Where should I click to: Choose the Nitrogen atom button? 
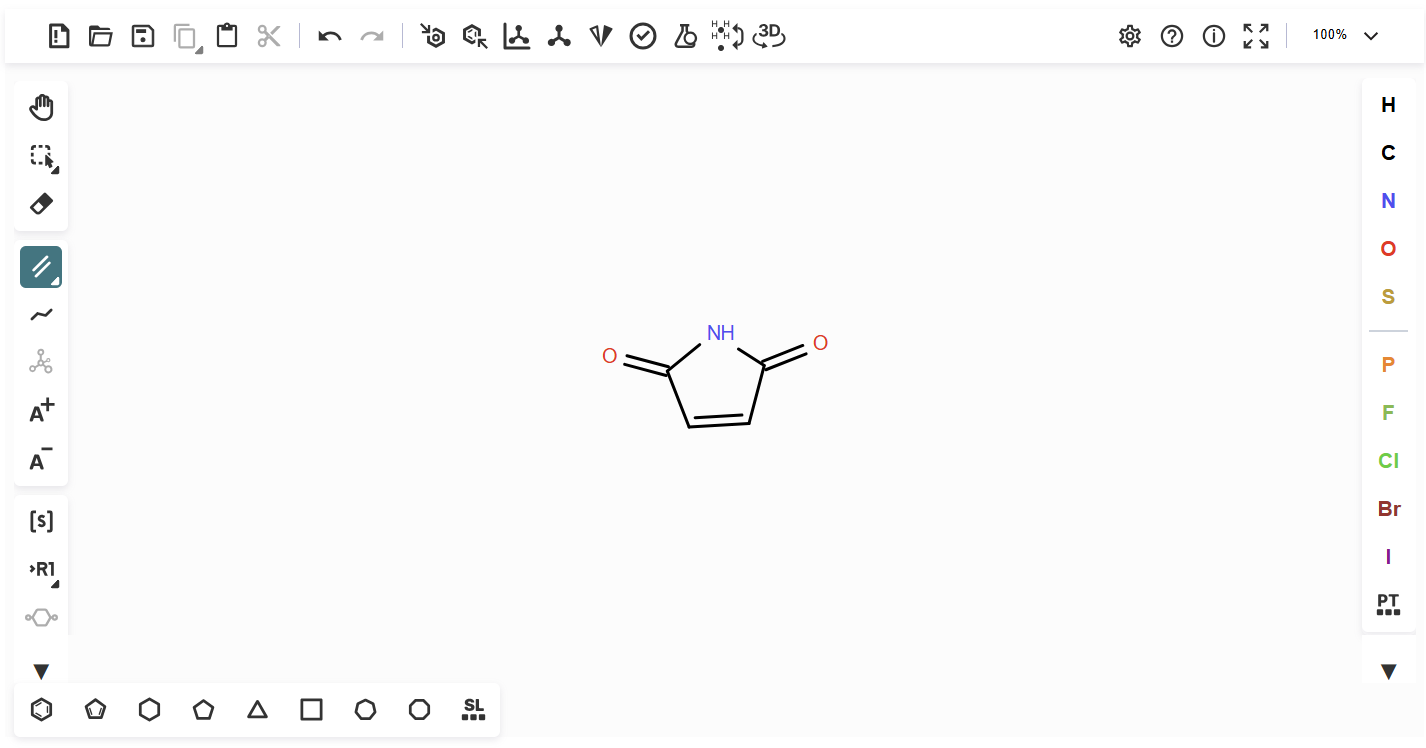[x=1388, y=201]
